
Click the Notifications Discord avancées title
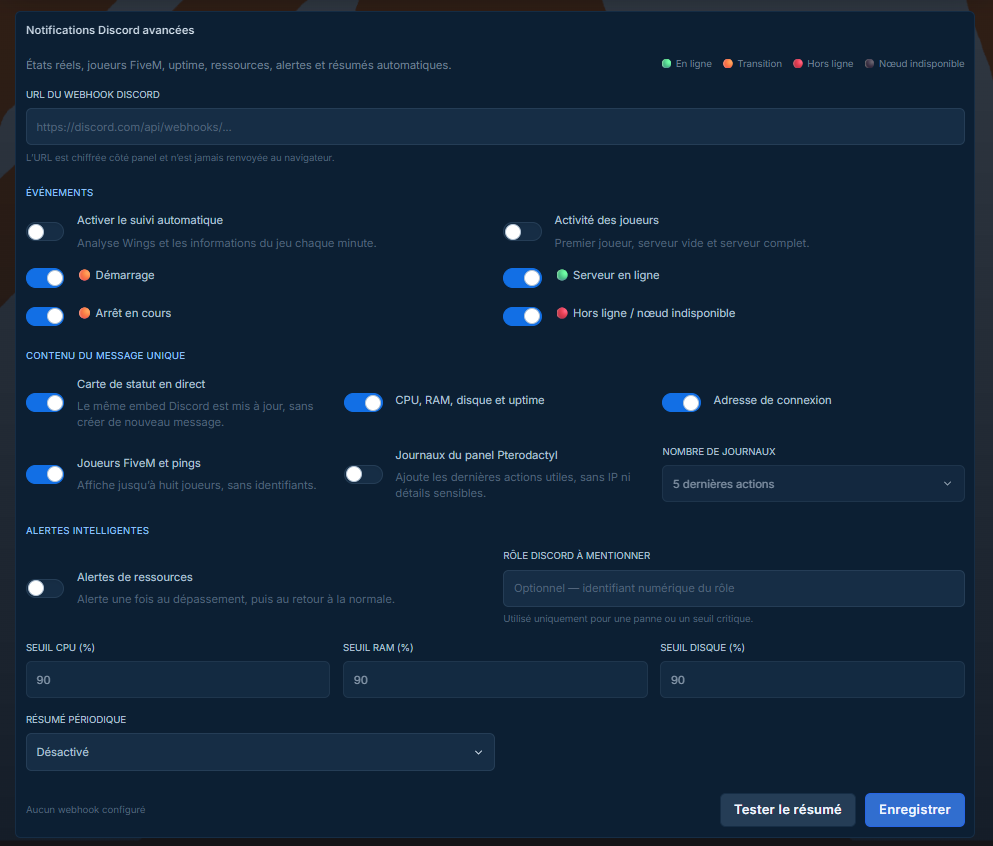[x=110, y=30]
